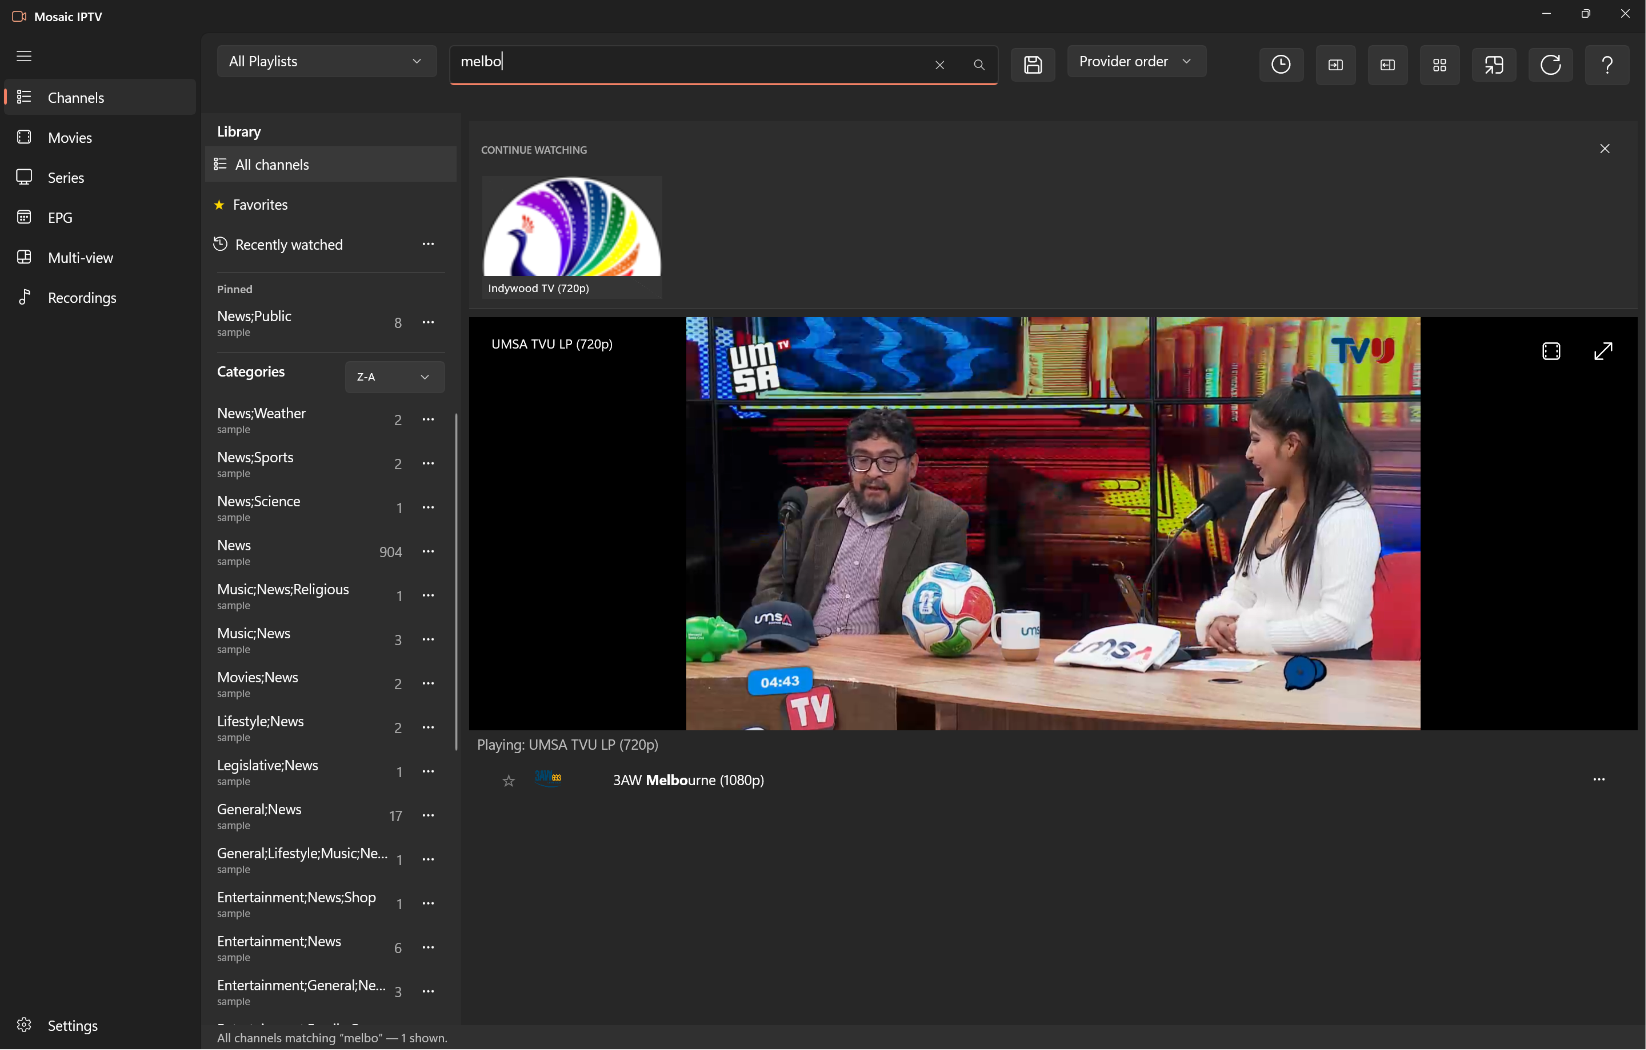1646x1050 pixels.
Task: Close the Continue Watching section
Action: [1605, 149]
